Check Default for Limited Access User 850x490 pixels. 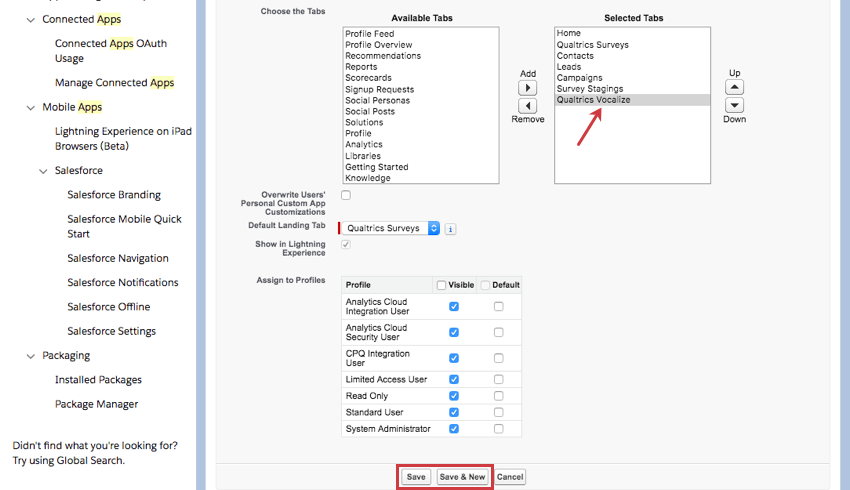click(499, 379)
